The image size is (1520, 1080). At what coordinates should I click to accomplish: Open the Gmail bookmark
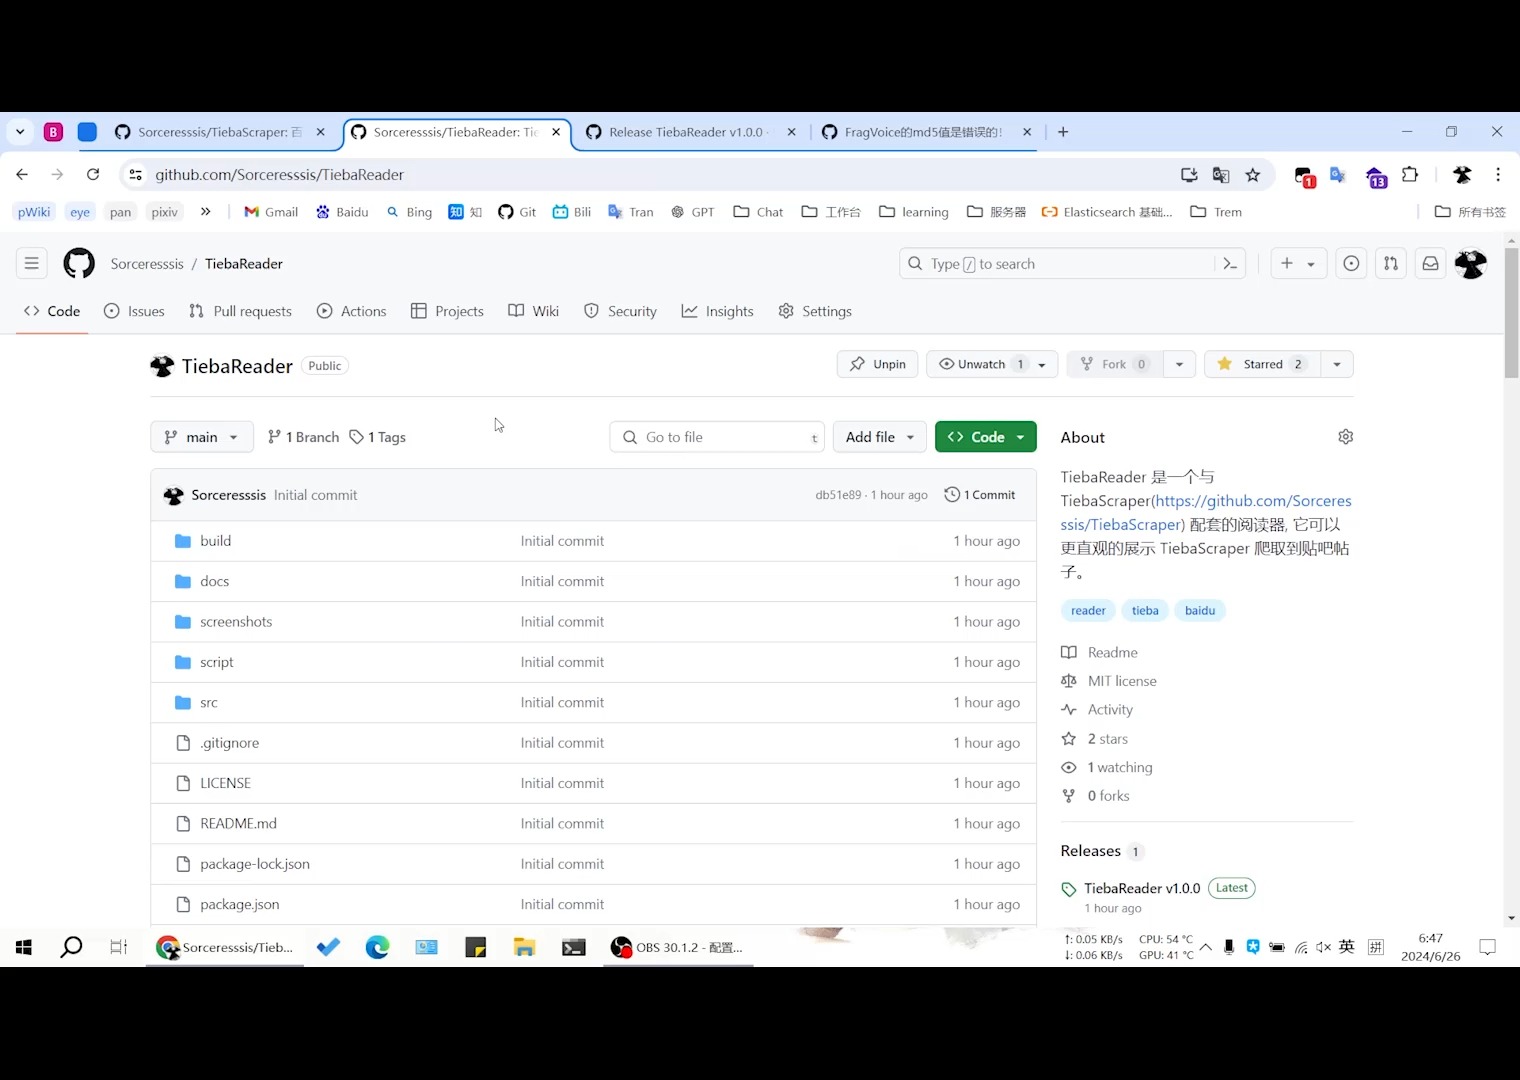pos(271,212)
